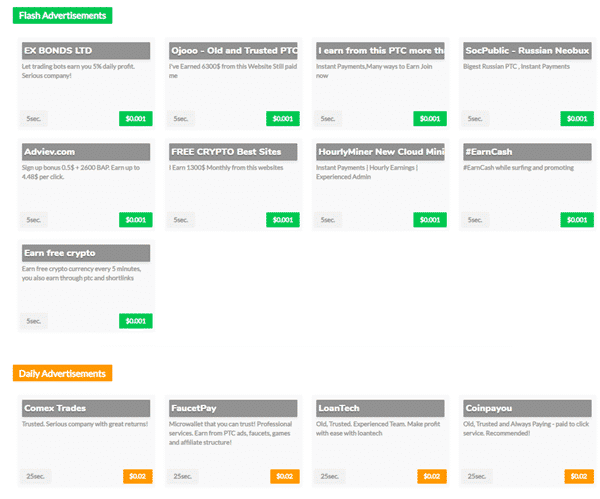Click the $0.001 button on #EarnCash ad
The width and height of the screenshot is (600, 499).
[577, 220]
